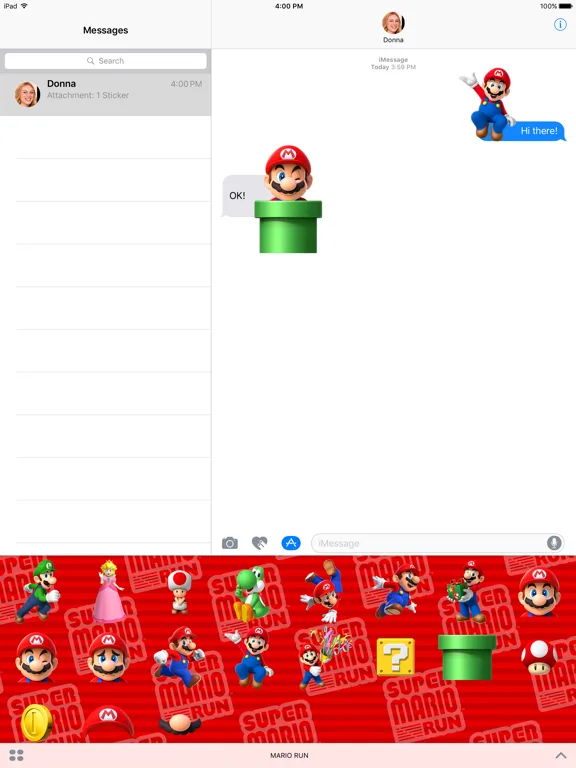Tap the Wi-Fi icon in status bar
The height and width of the screenshot is (768, 576).
click(24, 6)
